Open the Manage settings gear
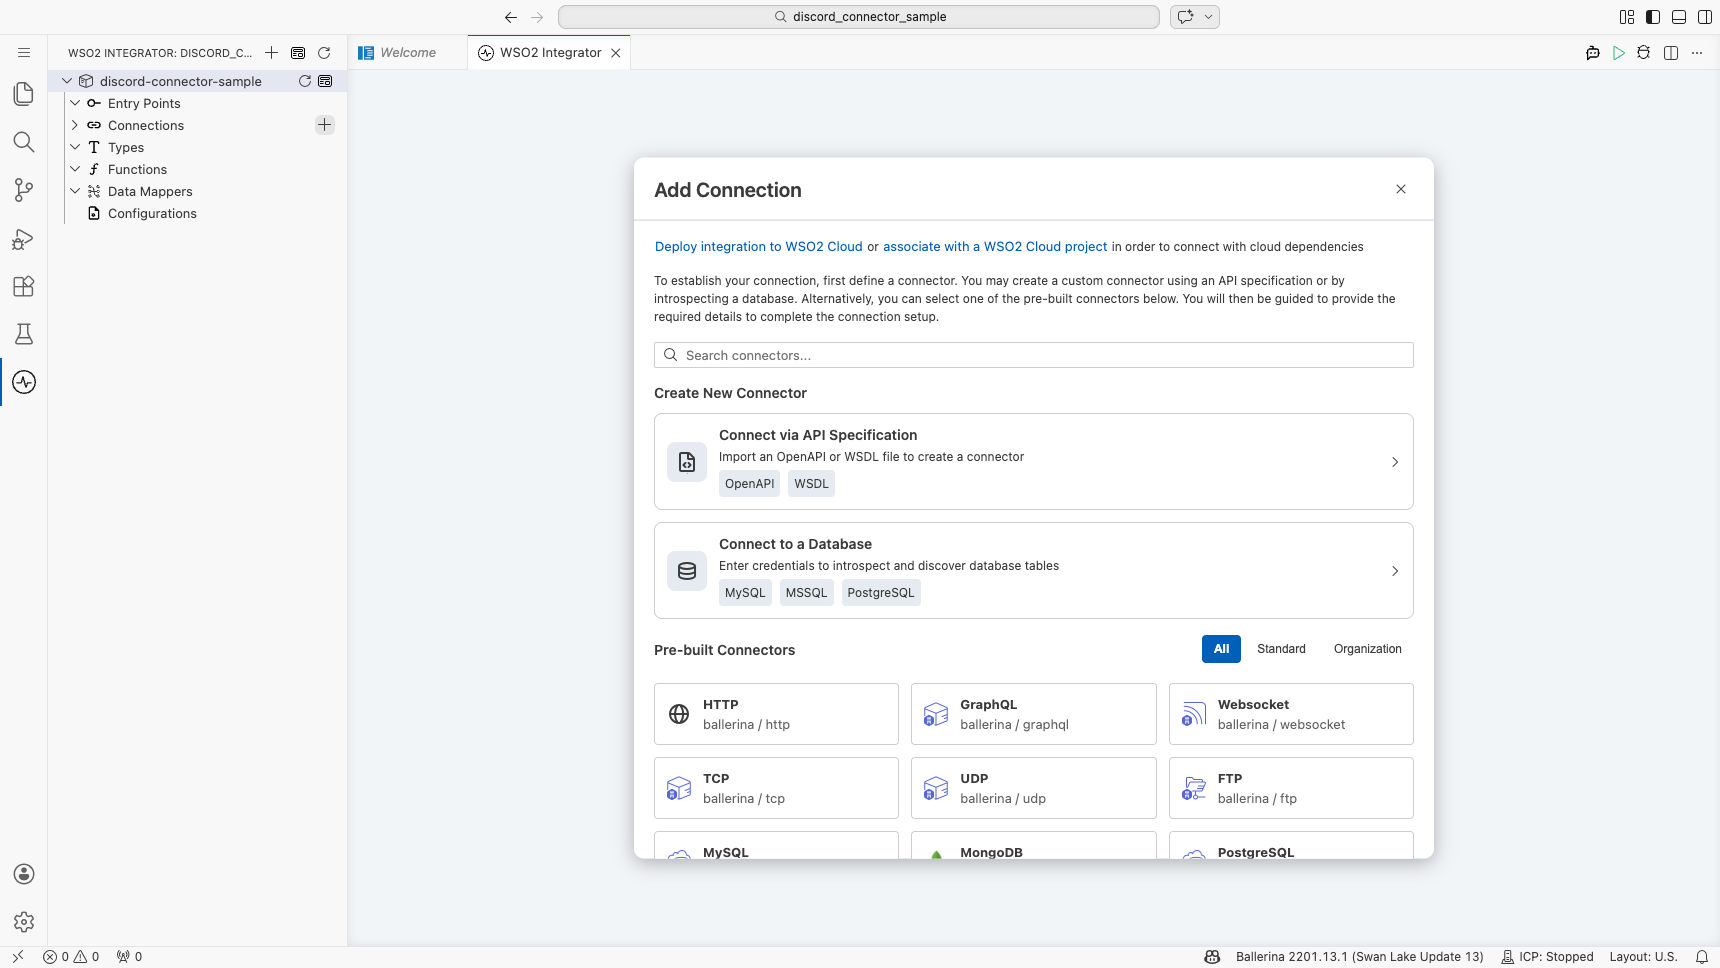Image resolution: width=1720 pixels, height=968 pixels. pos(24,922)
